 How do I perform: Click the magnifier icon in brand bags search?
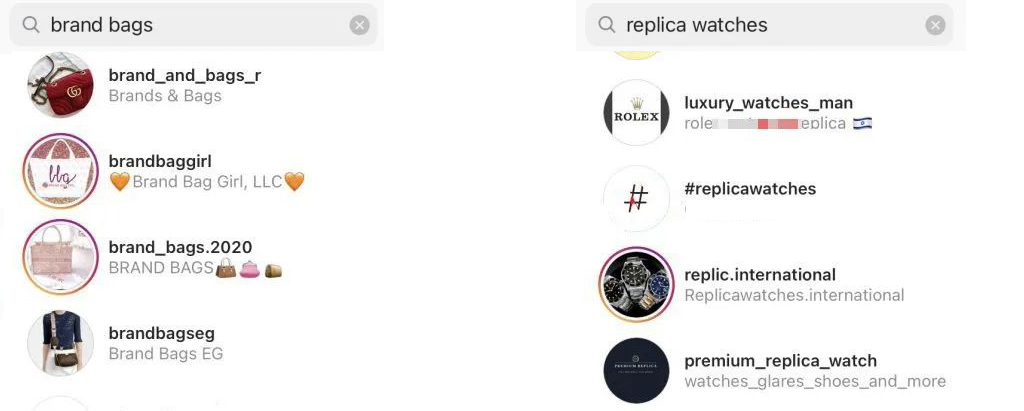pyautogui.click(x=31, y=25)
